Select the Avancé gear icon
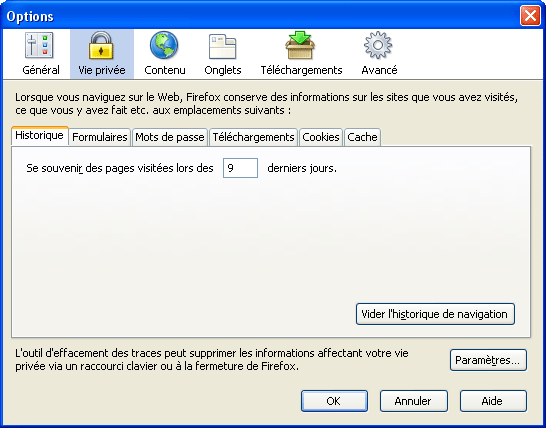 point(378,45)
